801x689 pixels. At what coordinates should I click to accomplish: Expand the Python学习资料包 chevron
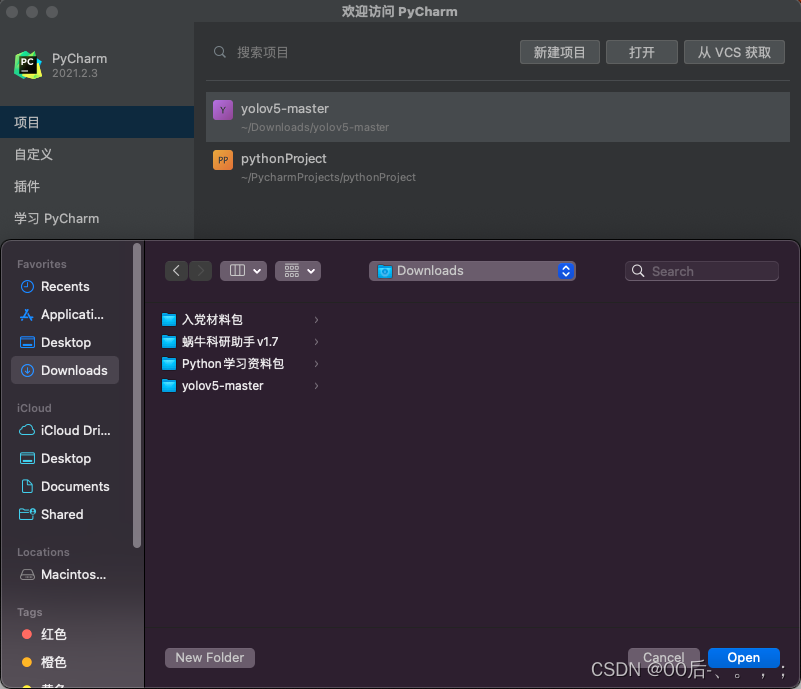click(316, 364)
